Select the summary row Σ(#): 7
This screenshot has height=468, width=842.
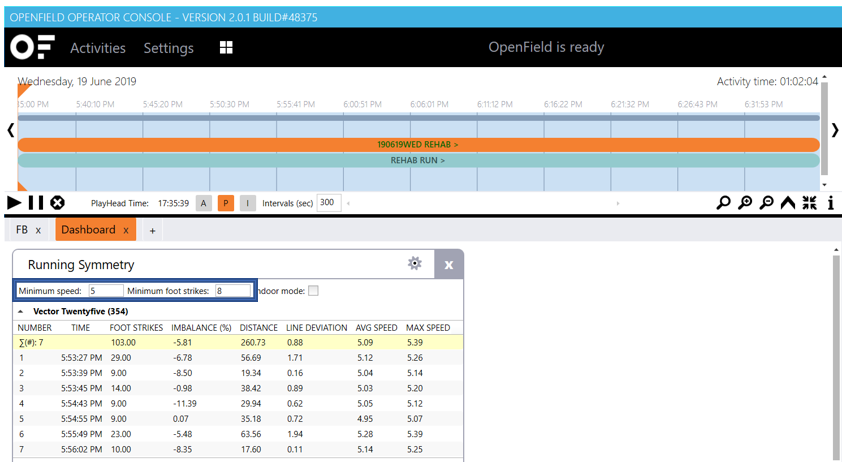tap(238, 342)
